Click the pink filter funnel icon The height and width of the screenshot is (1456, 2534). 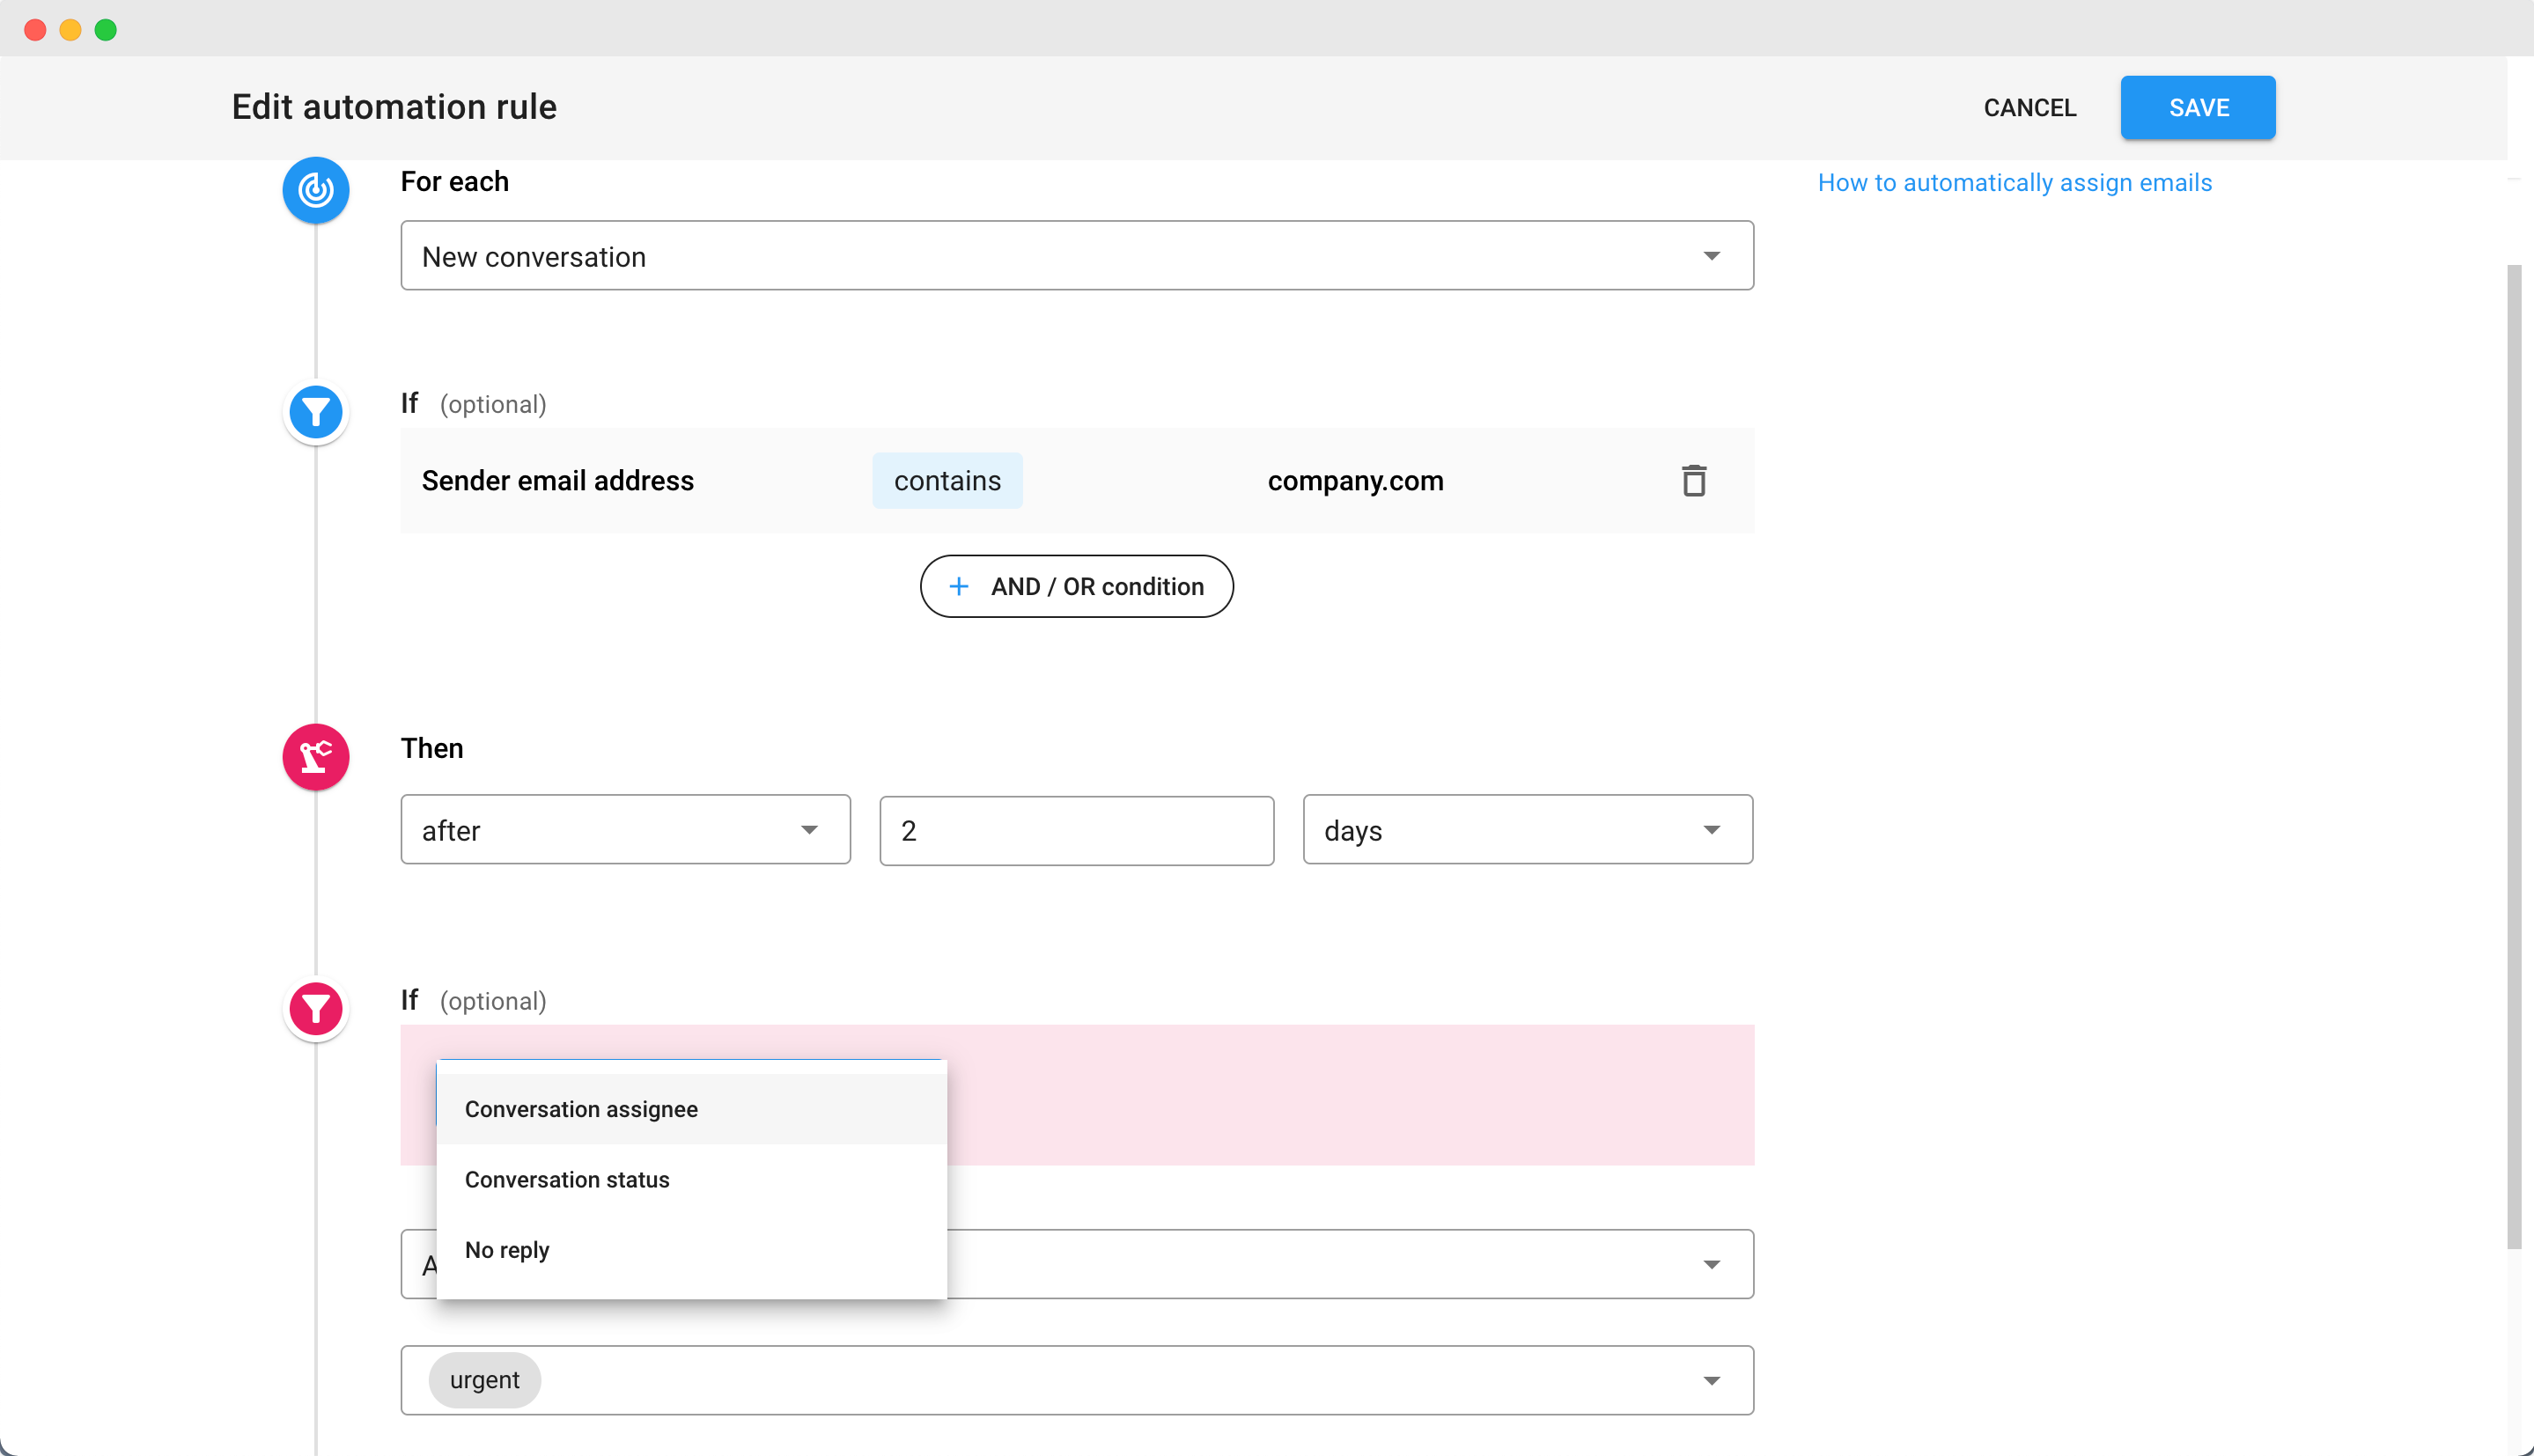316,1008
